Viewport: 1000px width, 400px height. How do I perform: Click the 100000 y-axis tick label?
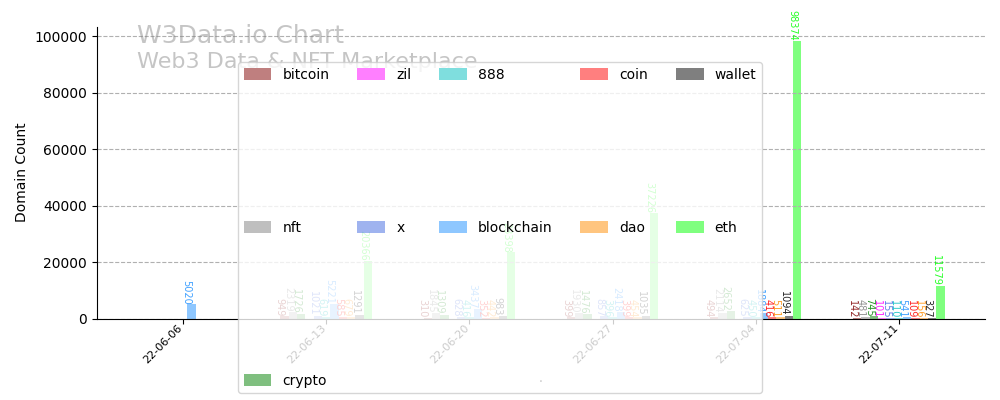tap(62, 37)
